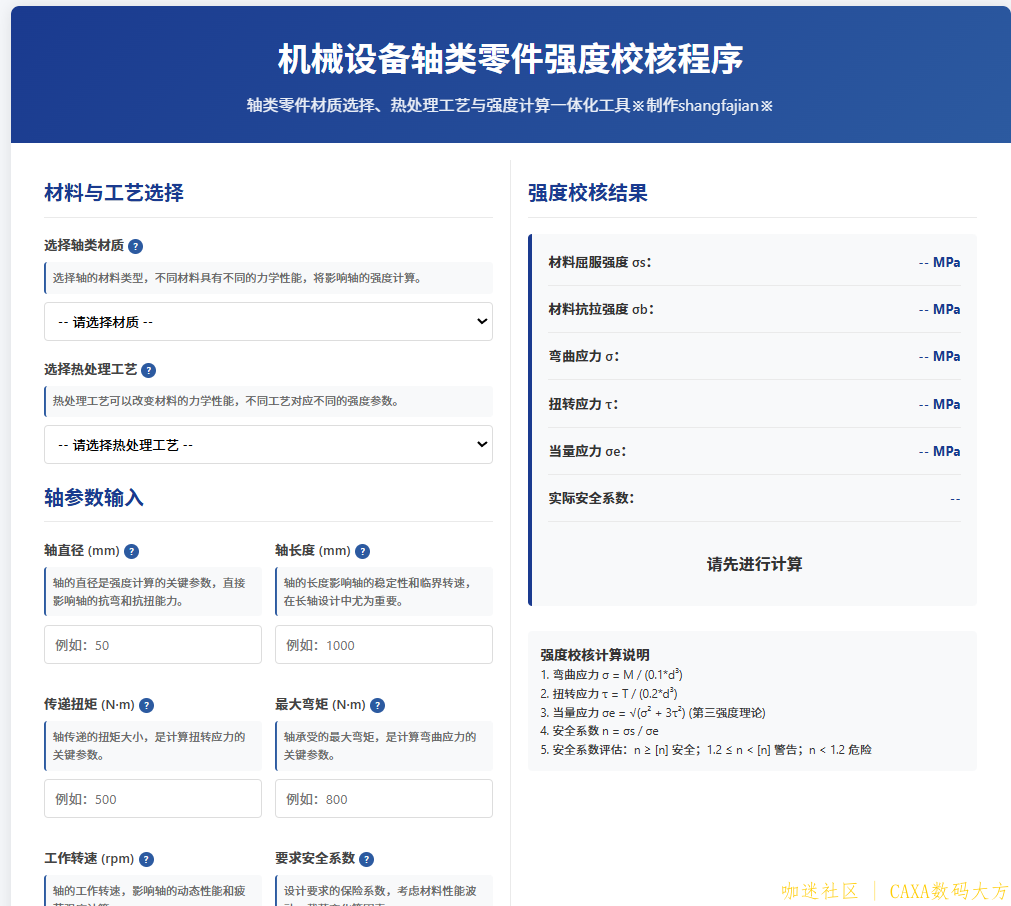1011x906 pixels.
Task: Click help icon next to 最大弯矩 (N·m)
Action: 377,705
